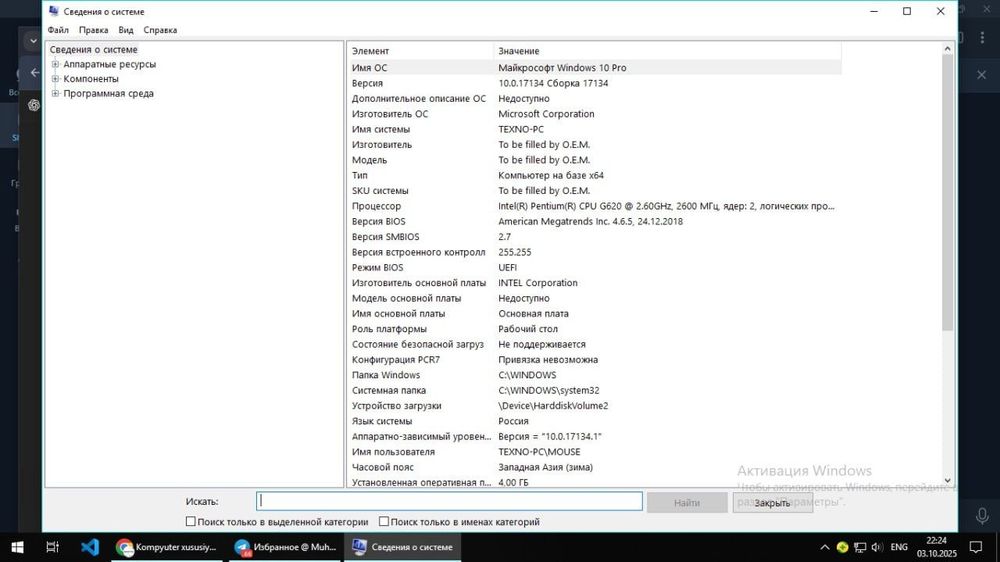Image resolution: width=1000 pixels, height=562 pixels.
Task: Click the vertical scrollbar thumb
Action: pos(947,193)
